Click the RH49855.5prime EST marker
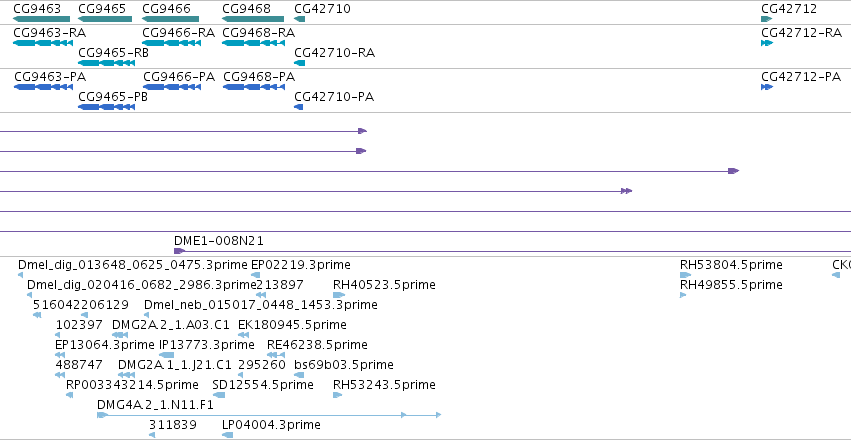Viewport: 851px width, 440px height. pos(683,295)
